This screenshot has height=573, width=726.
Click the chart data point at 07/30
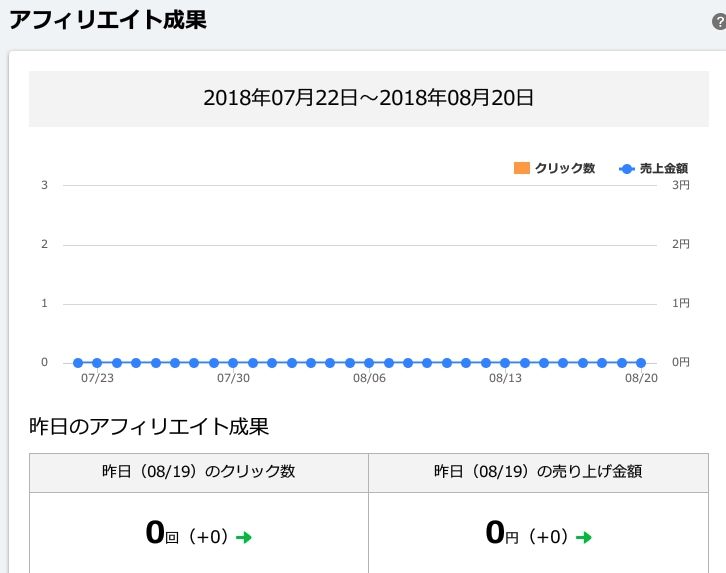(233, 363)
